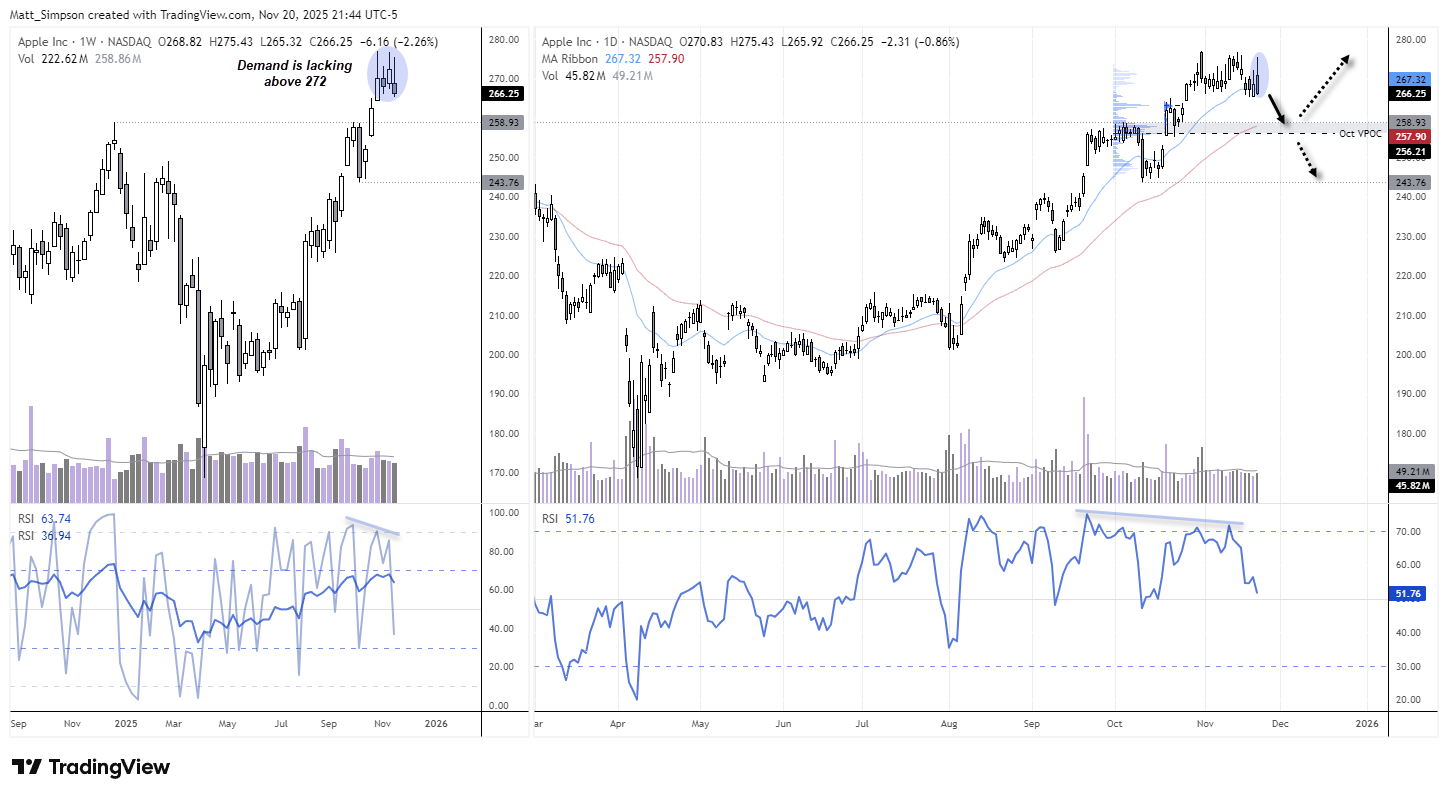Click the 2026 label on the weekly time axis
The image size is (1448, 797).
(436, 723)
